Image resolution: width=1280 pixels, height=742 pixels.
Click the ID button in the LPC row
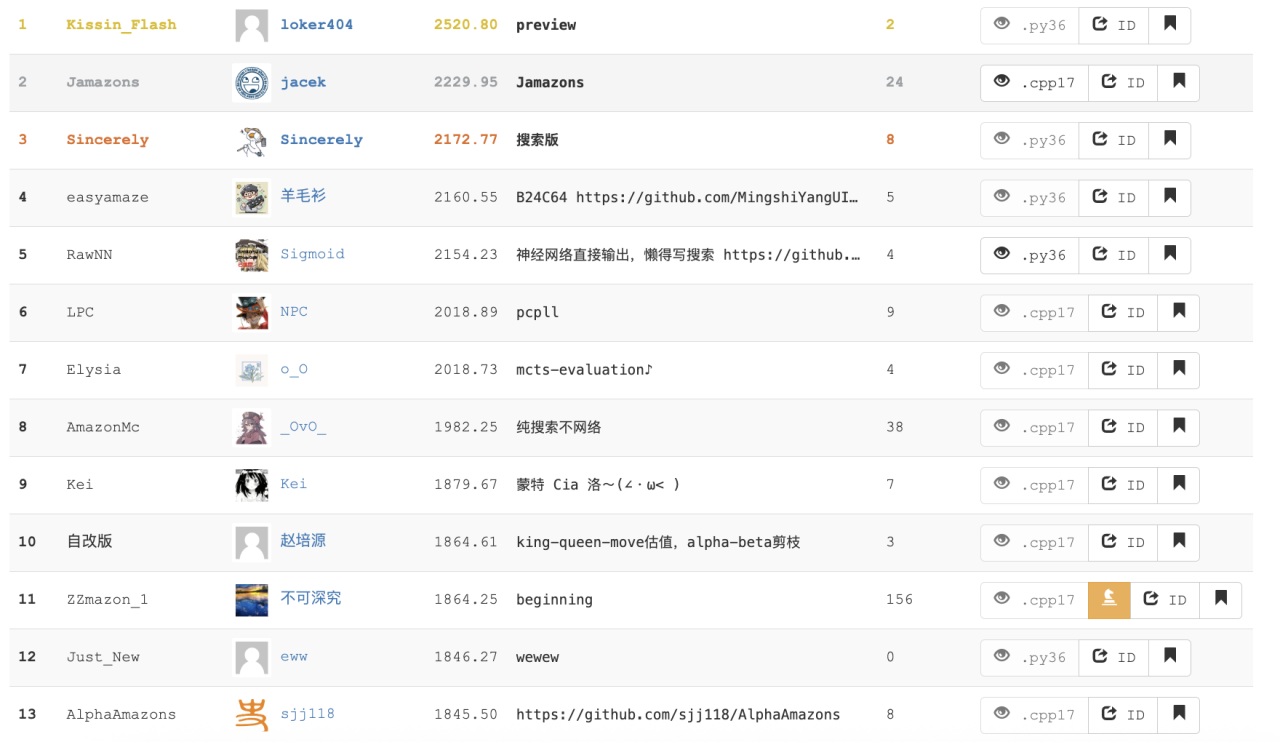point(1123,313)
